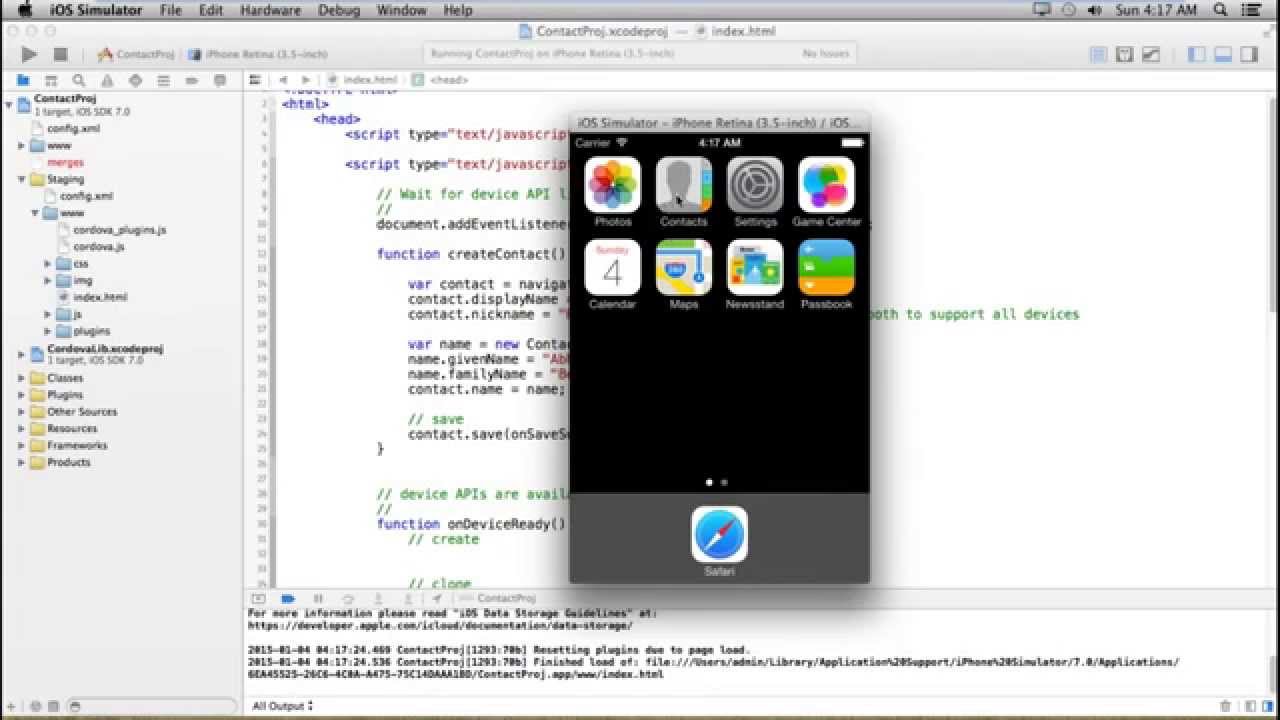Open the Hardware menu
Viewport: 1280px width, 720px height.
pyautogui.click(x=272, y=10)
